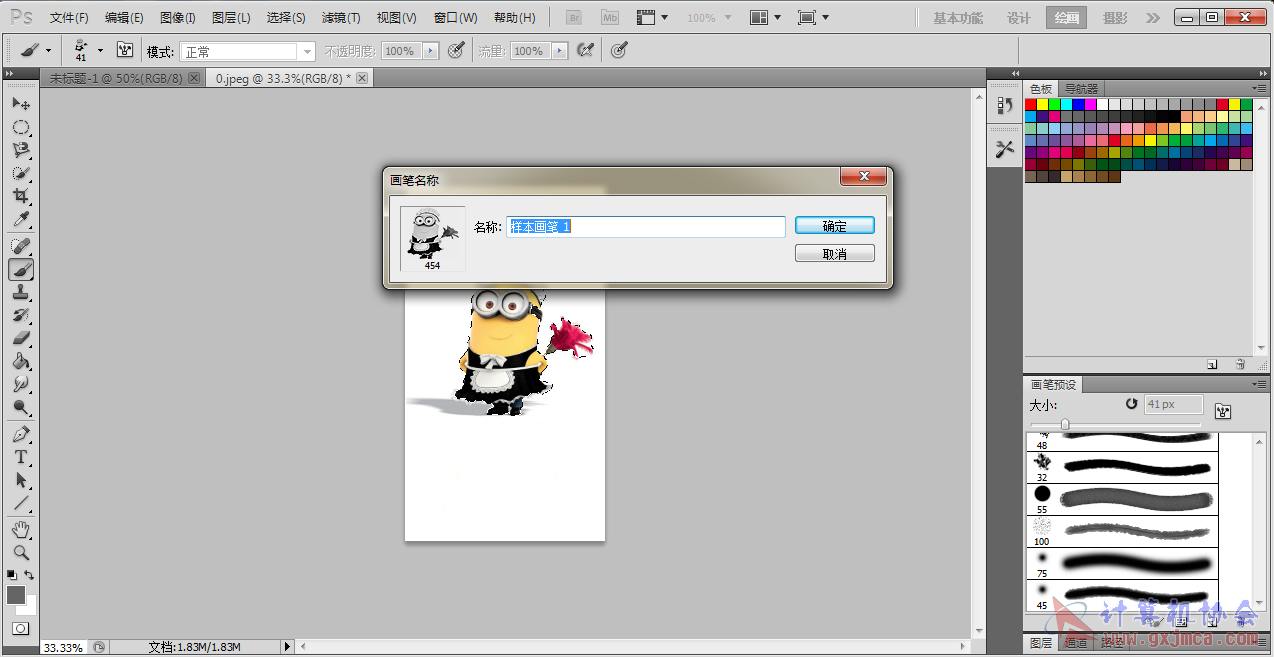This screenshot has height=657, width=1274.
Task: Select the 摄影 workspace
Action: coord(1114,18)
